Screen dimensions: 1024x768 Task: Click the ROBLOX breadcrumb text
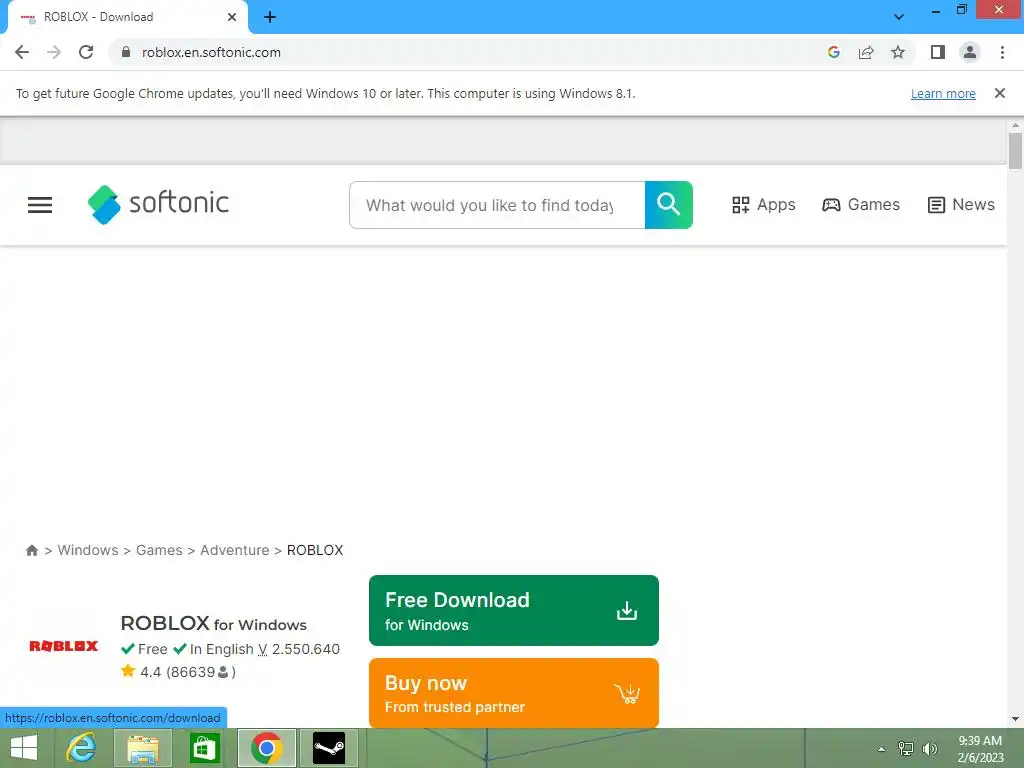coord(315,550)
